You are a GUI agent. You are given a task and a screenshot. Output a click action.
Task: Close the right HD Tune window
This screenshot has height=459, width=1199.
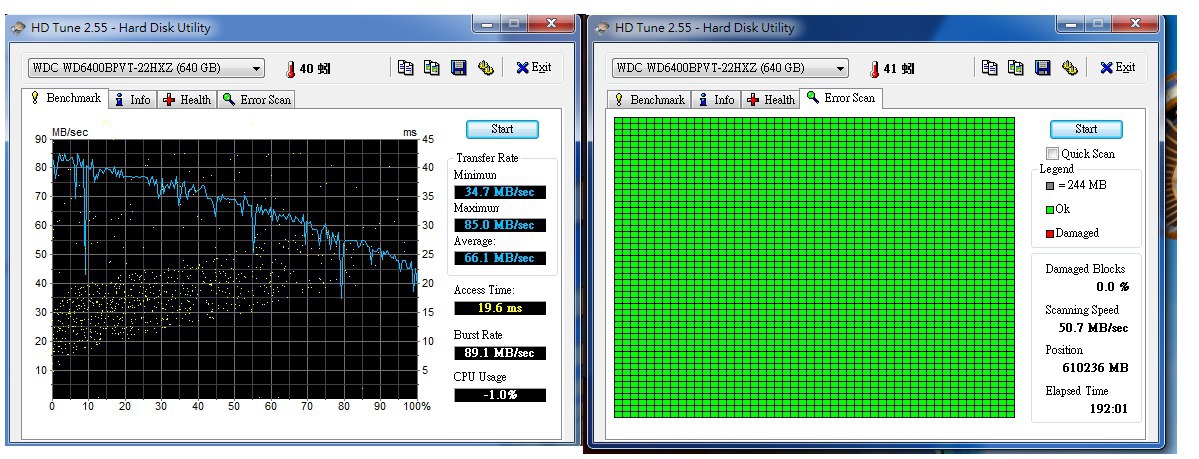tap(1135, 24)
